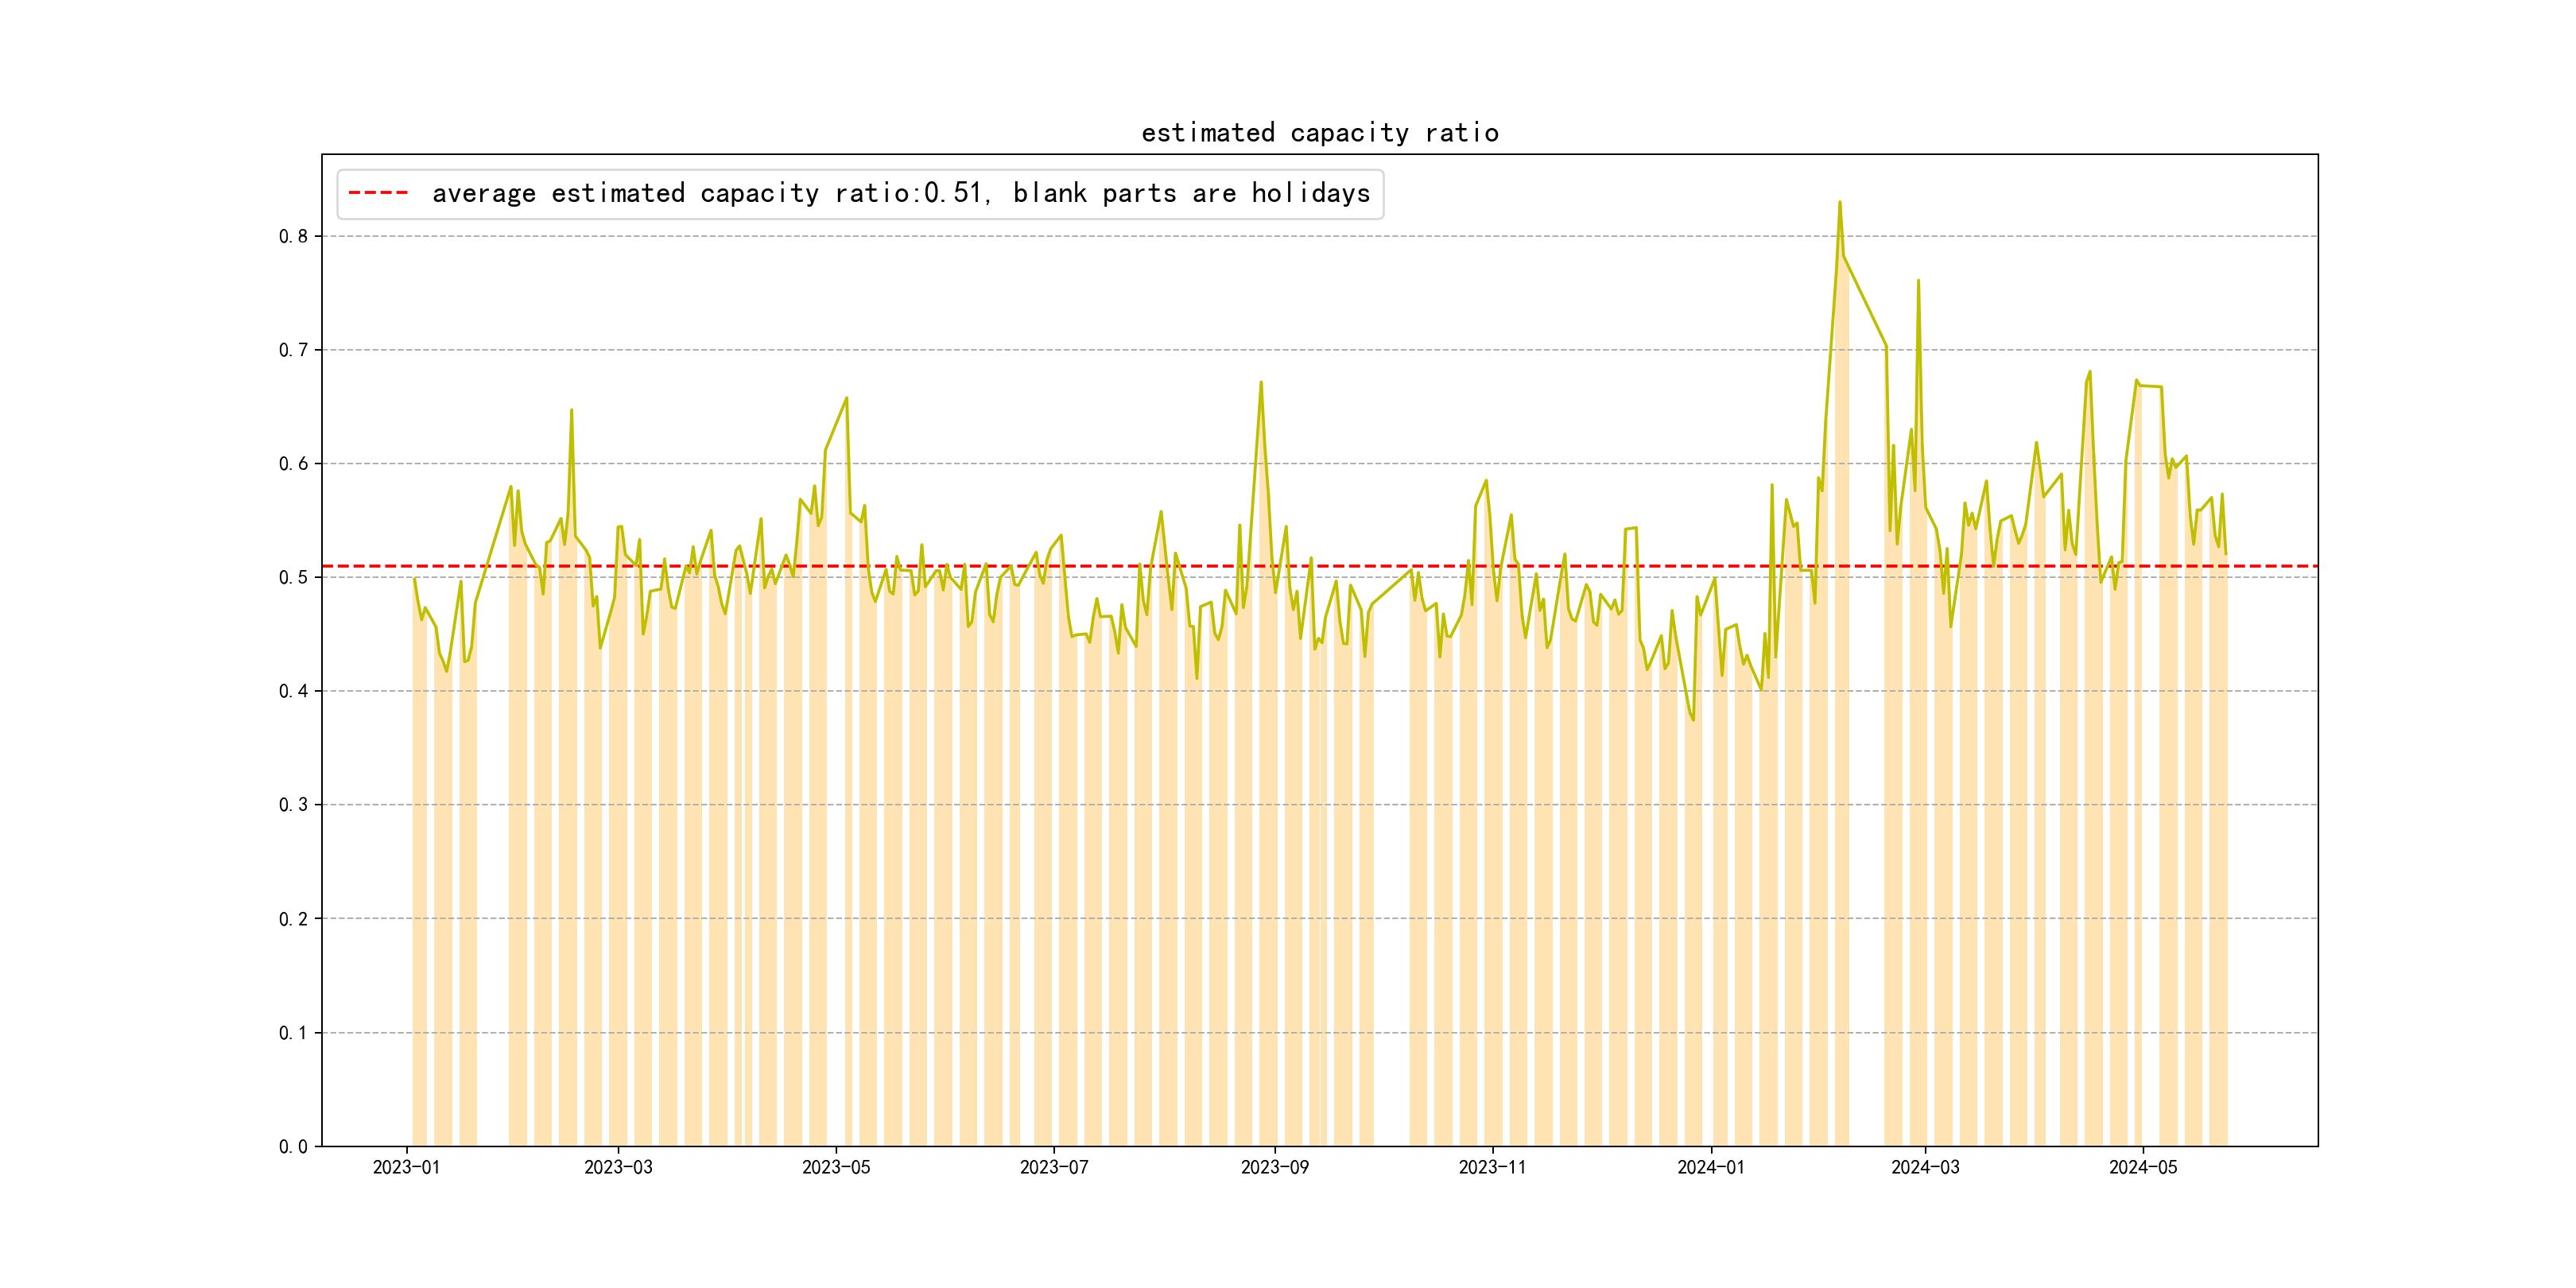Click the 0.1 y-axis tick label
The image size is (2576, 1288).
point(293,1033)
